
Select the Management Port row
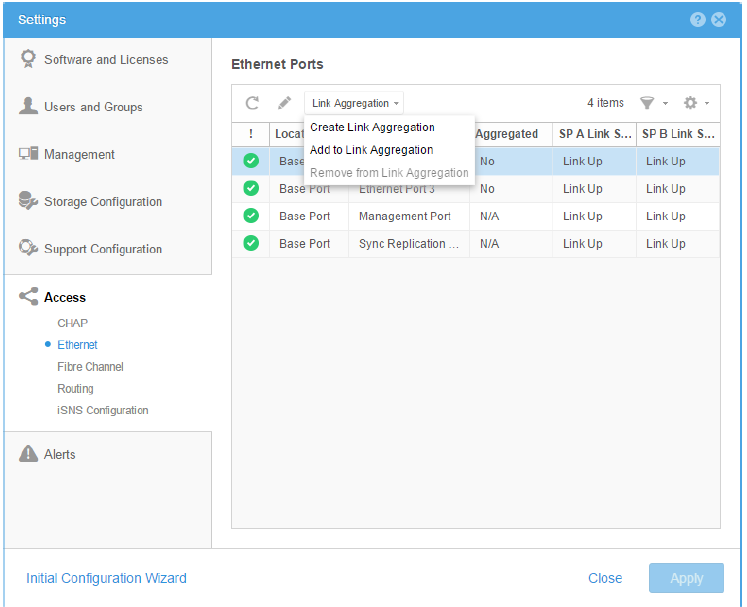point(405,216)
